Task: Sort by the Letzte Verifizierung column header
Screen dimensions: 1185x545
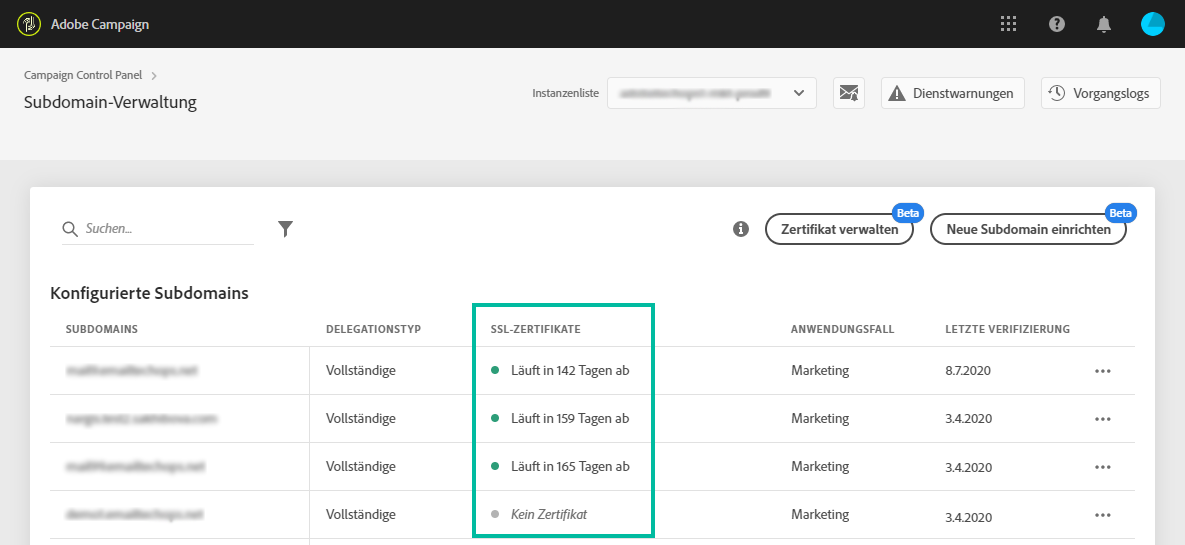Action: point(1008,329)
